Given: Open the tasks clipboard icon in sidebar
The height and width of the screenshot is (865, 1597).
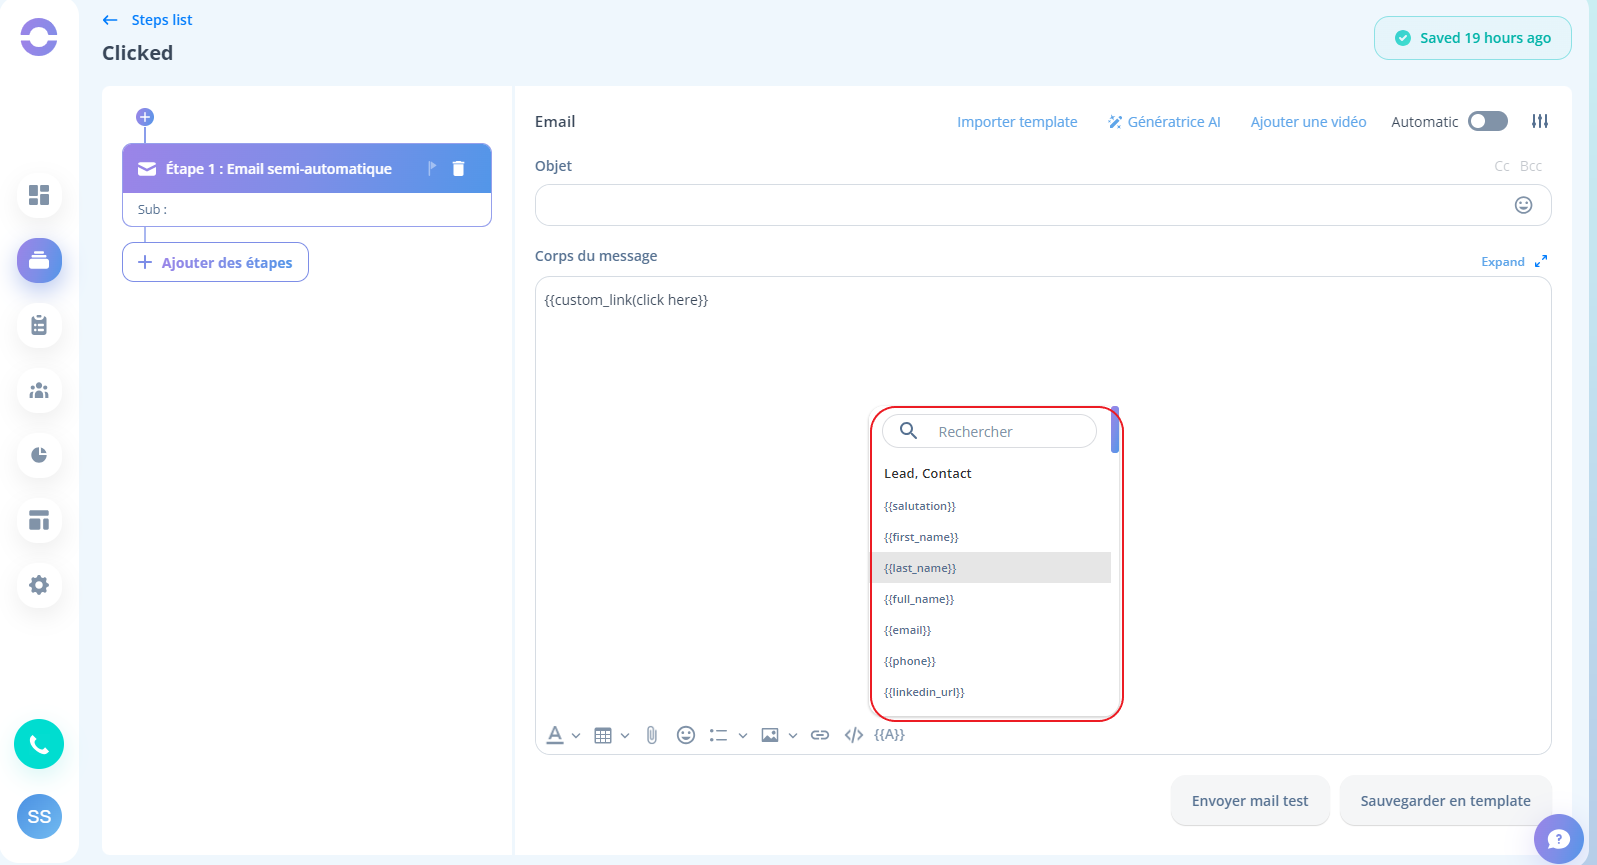Looking at the screenshot, I should tap(39, 325).
